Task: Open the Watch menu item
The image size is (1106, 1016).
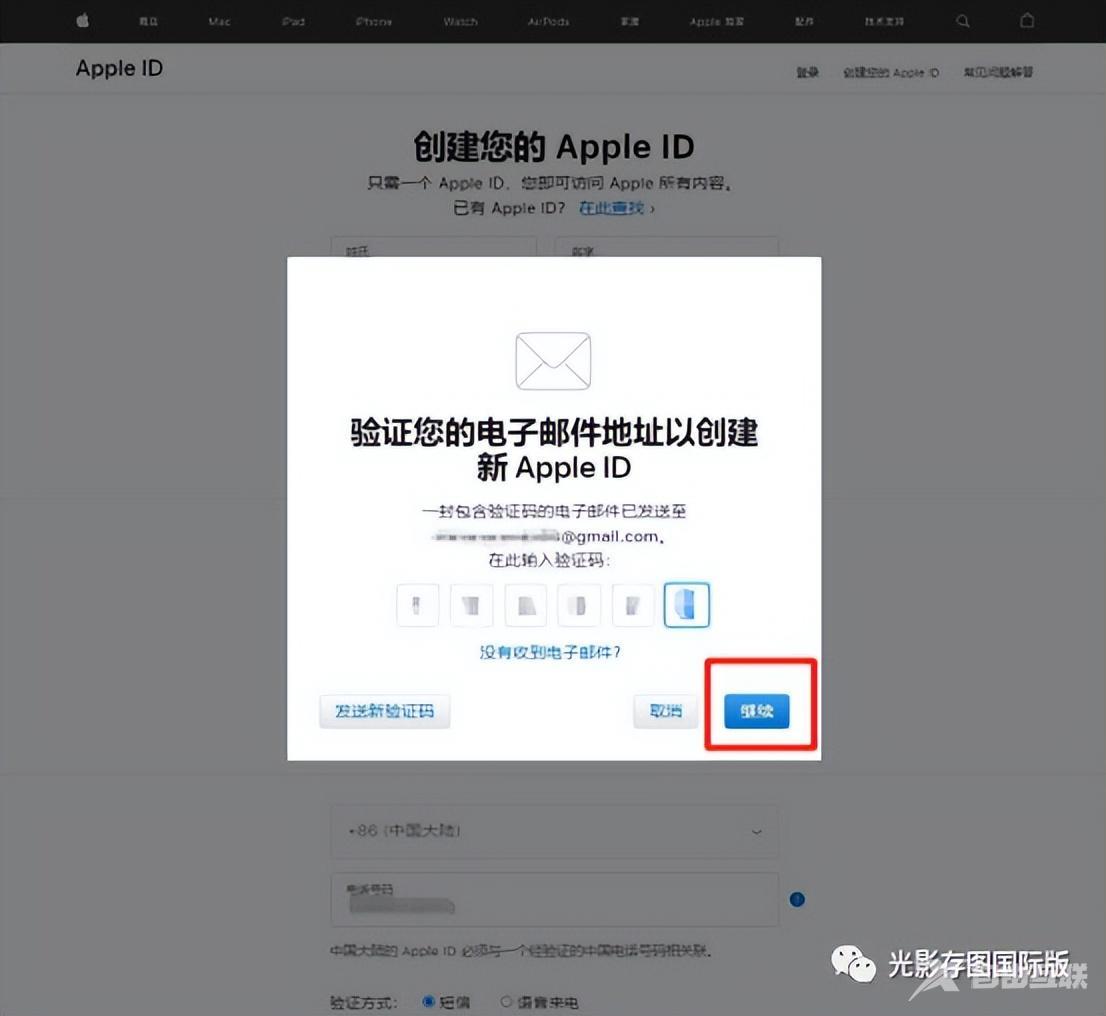Action: 460,21
